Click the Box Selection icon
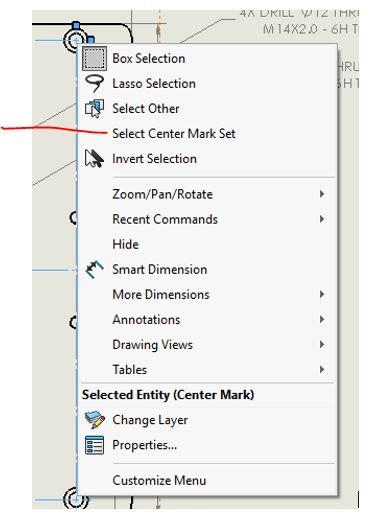 [94, 59]
